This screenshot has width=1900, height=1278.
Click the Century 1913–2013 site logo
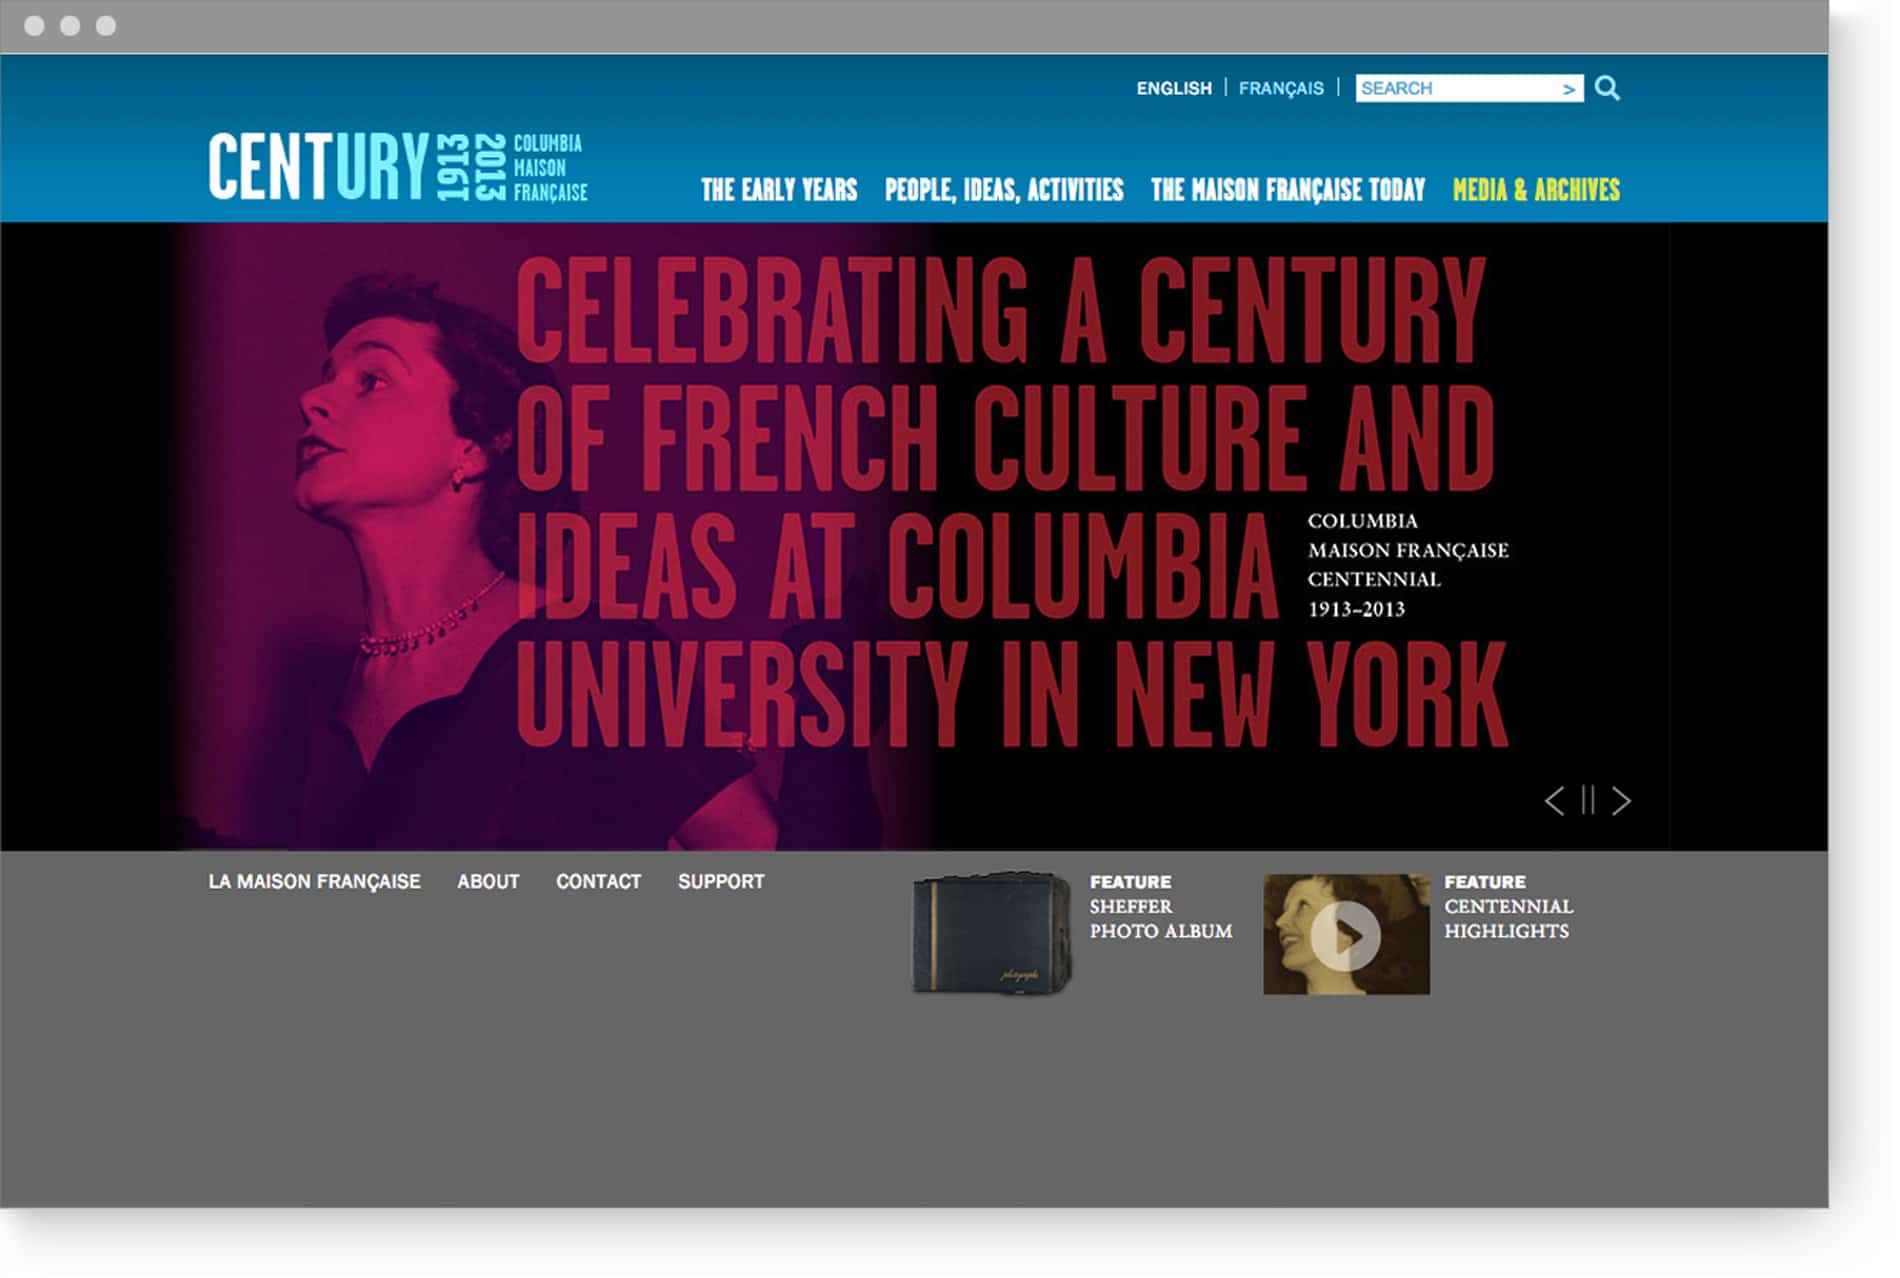(x=398, y=167)
